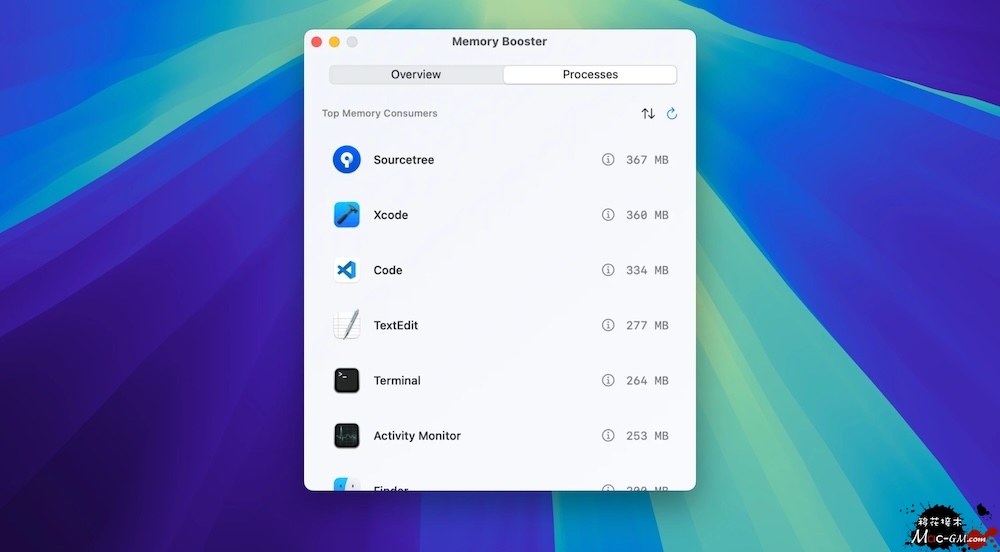Screen dimensions: 1000x552
Task: Click the Sourcetree app icon
Action: click(346, 160)
